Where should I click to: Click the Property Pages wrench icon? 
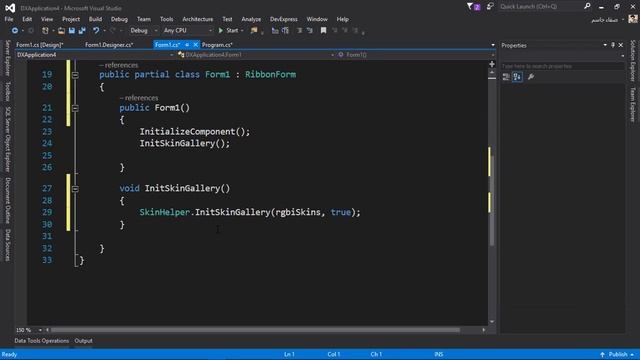tap(531, 77)
